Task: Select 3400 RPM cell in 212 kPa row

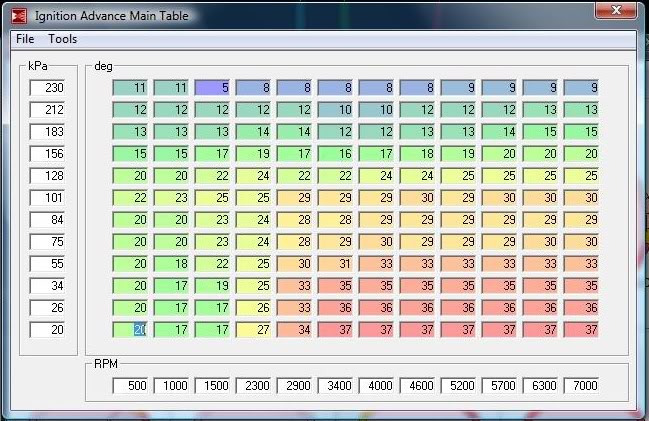Action: click(x=335, y=110)
